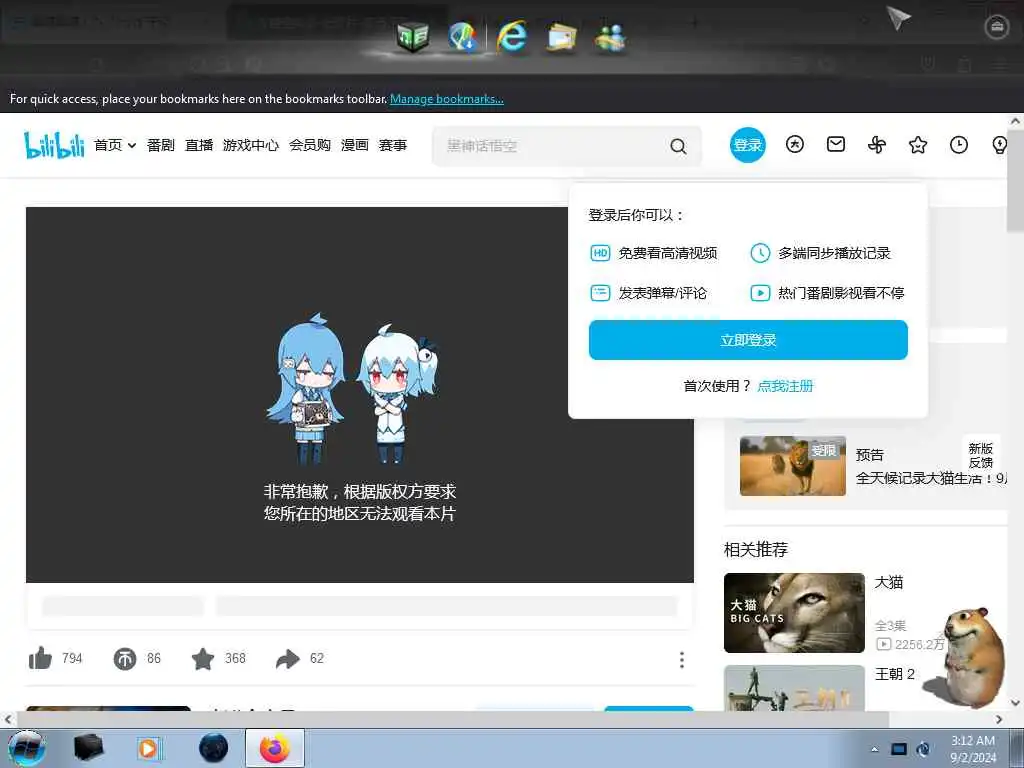The height and width of the screenshot is (768, 1024).
Task: Click the hamster mascot on the page
Action: (973, 656)
